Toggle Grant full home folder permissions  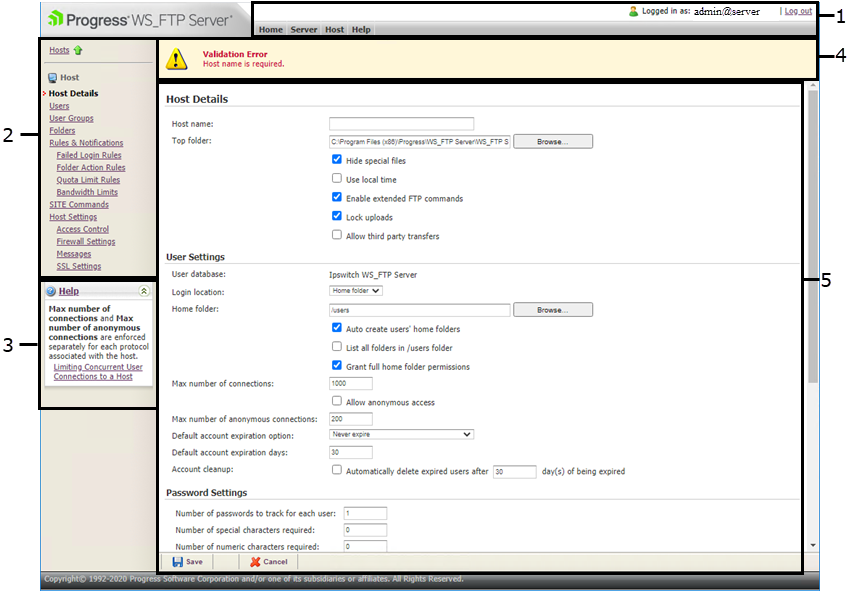pyautogui.click(x=337, y=365)
